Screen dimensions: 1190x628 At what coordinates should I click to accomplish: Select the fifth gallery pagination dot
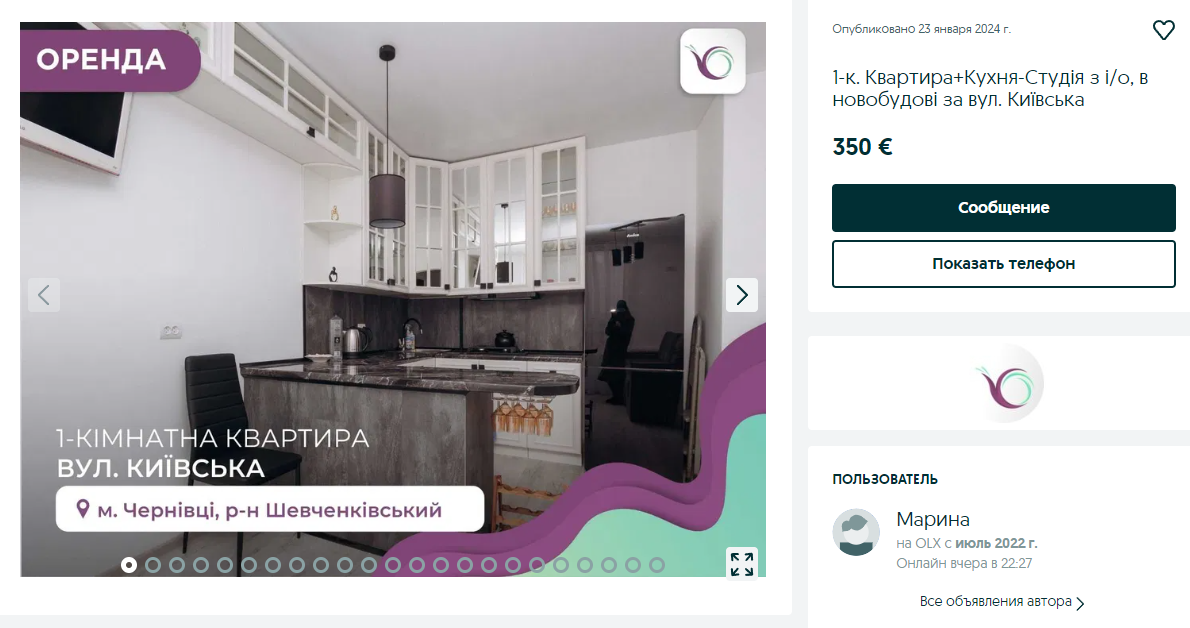pyautogui.click(x=225, y=565)
